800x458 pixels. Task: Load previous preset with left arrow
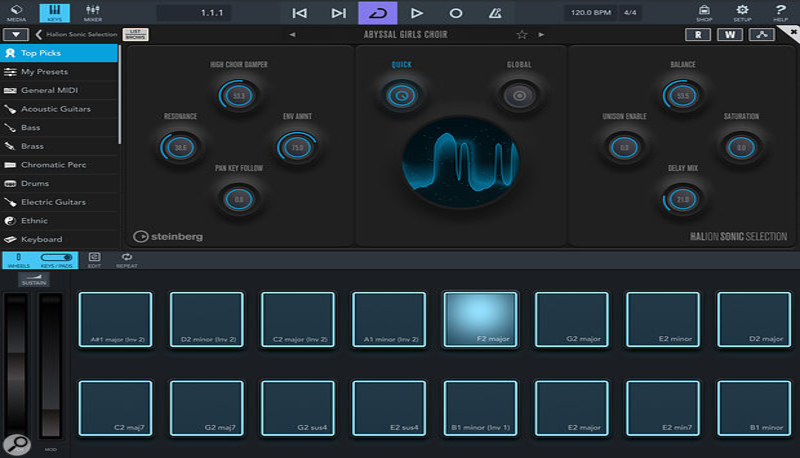292,35
